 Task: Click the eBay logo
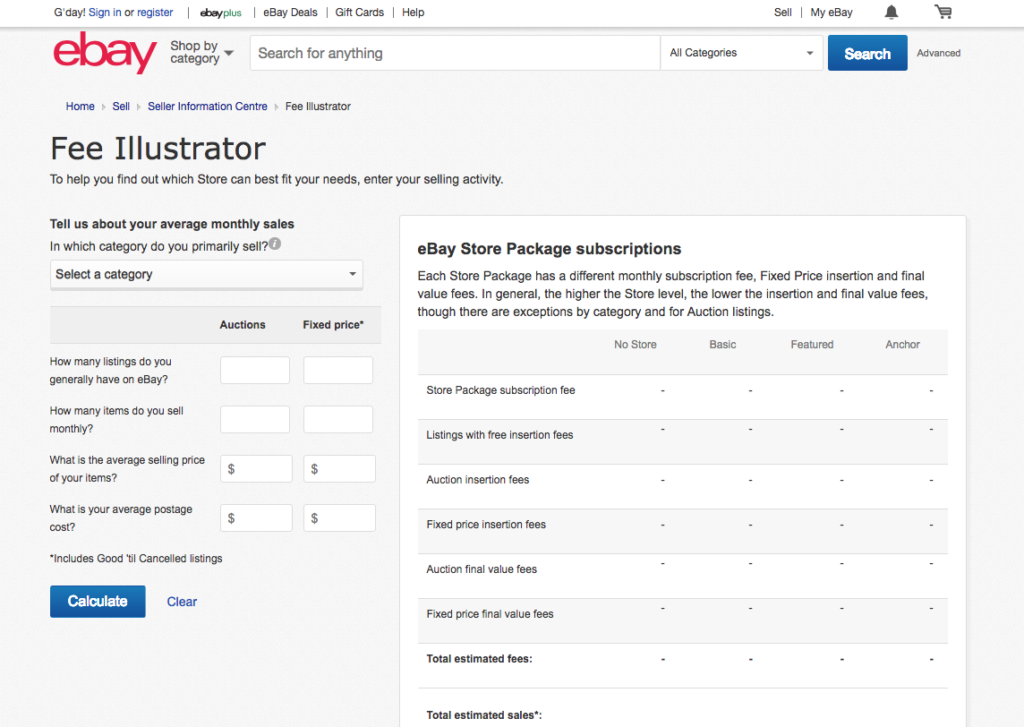104,52
